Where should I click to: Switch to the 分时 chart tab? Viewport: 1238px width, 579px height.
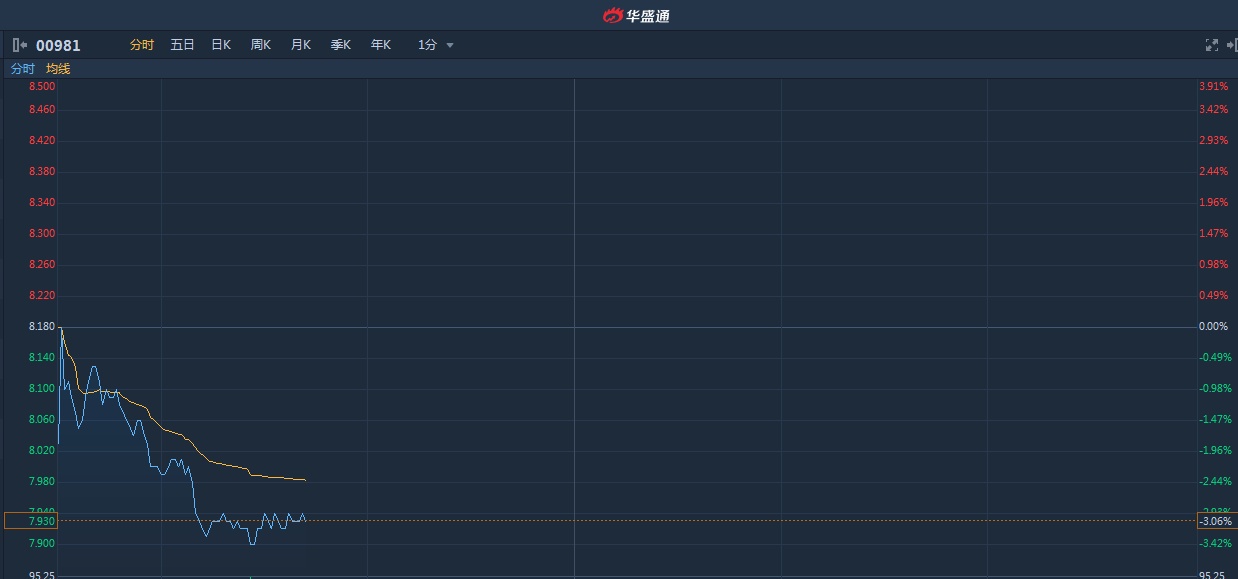(142, 45)
